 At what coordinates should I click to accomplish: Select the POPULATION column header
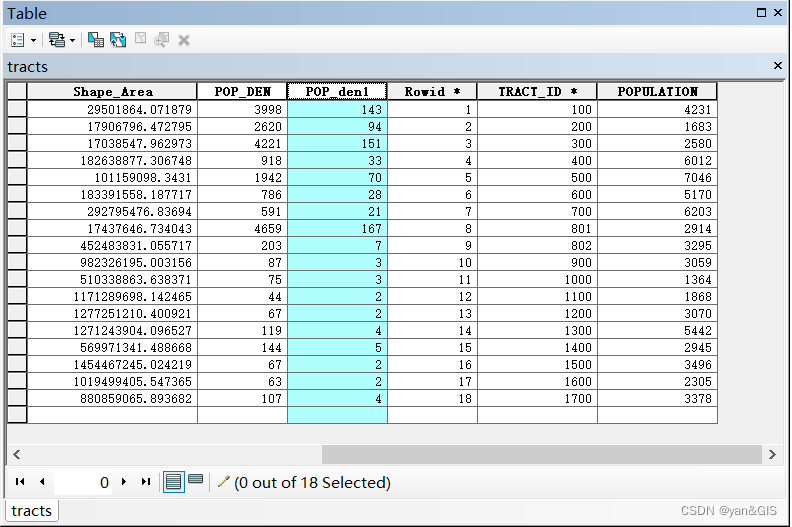pos(657,91)
